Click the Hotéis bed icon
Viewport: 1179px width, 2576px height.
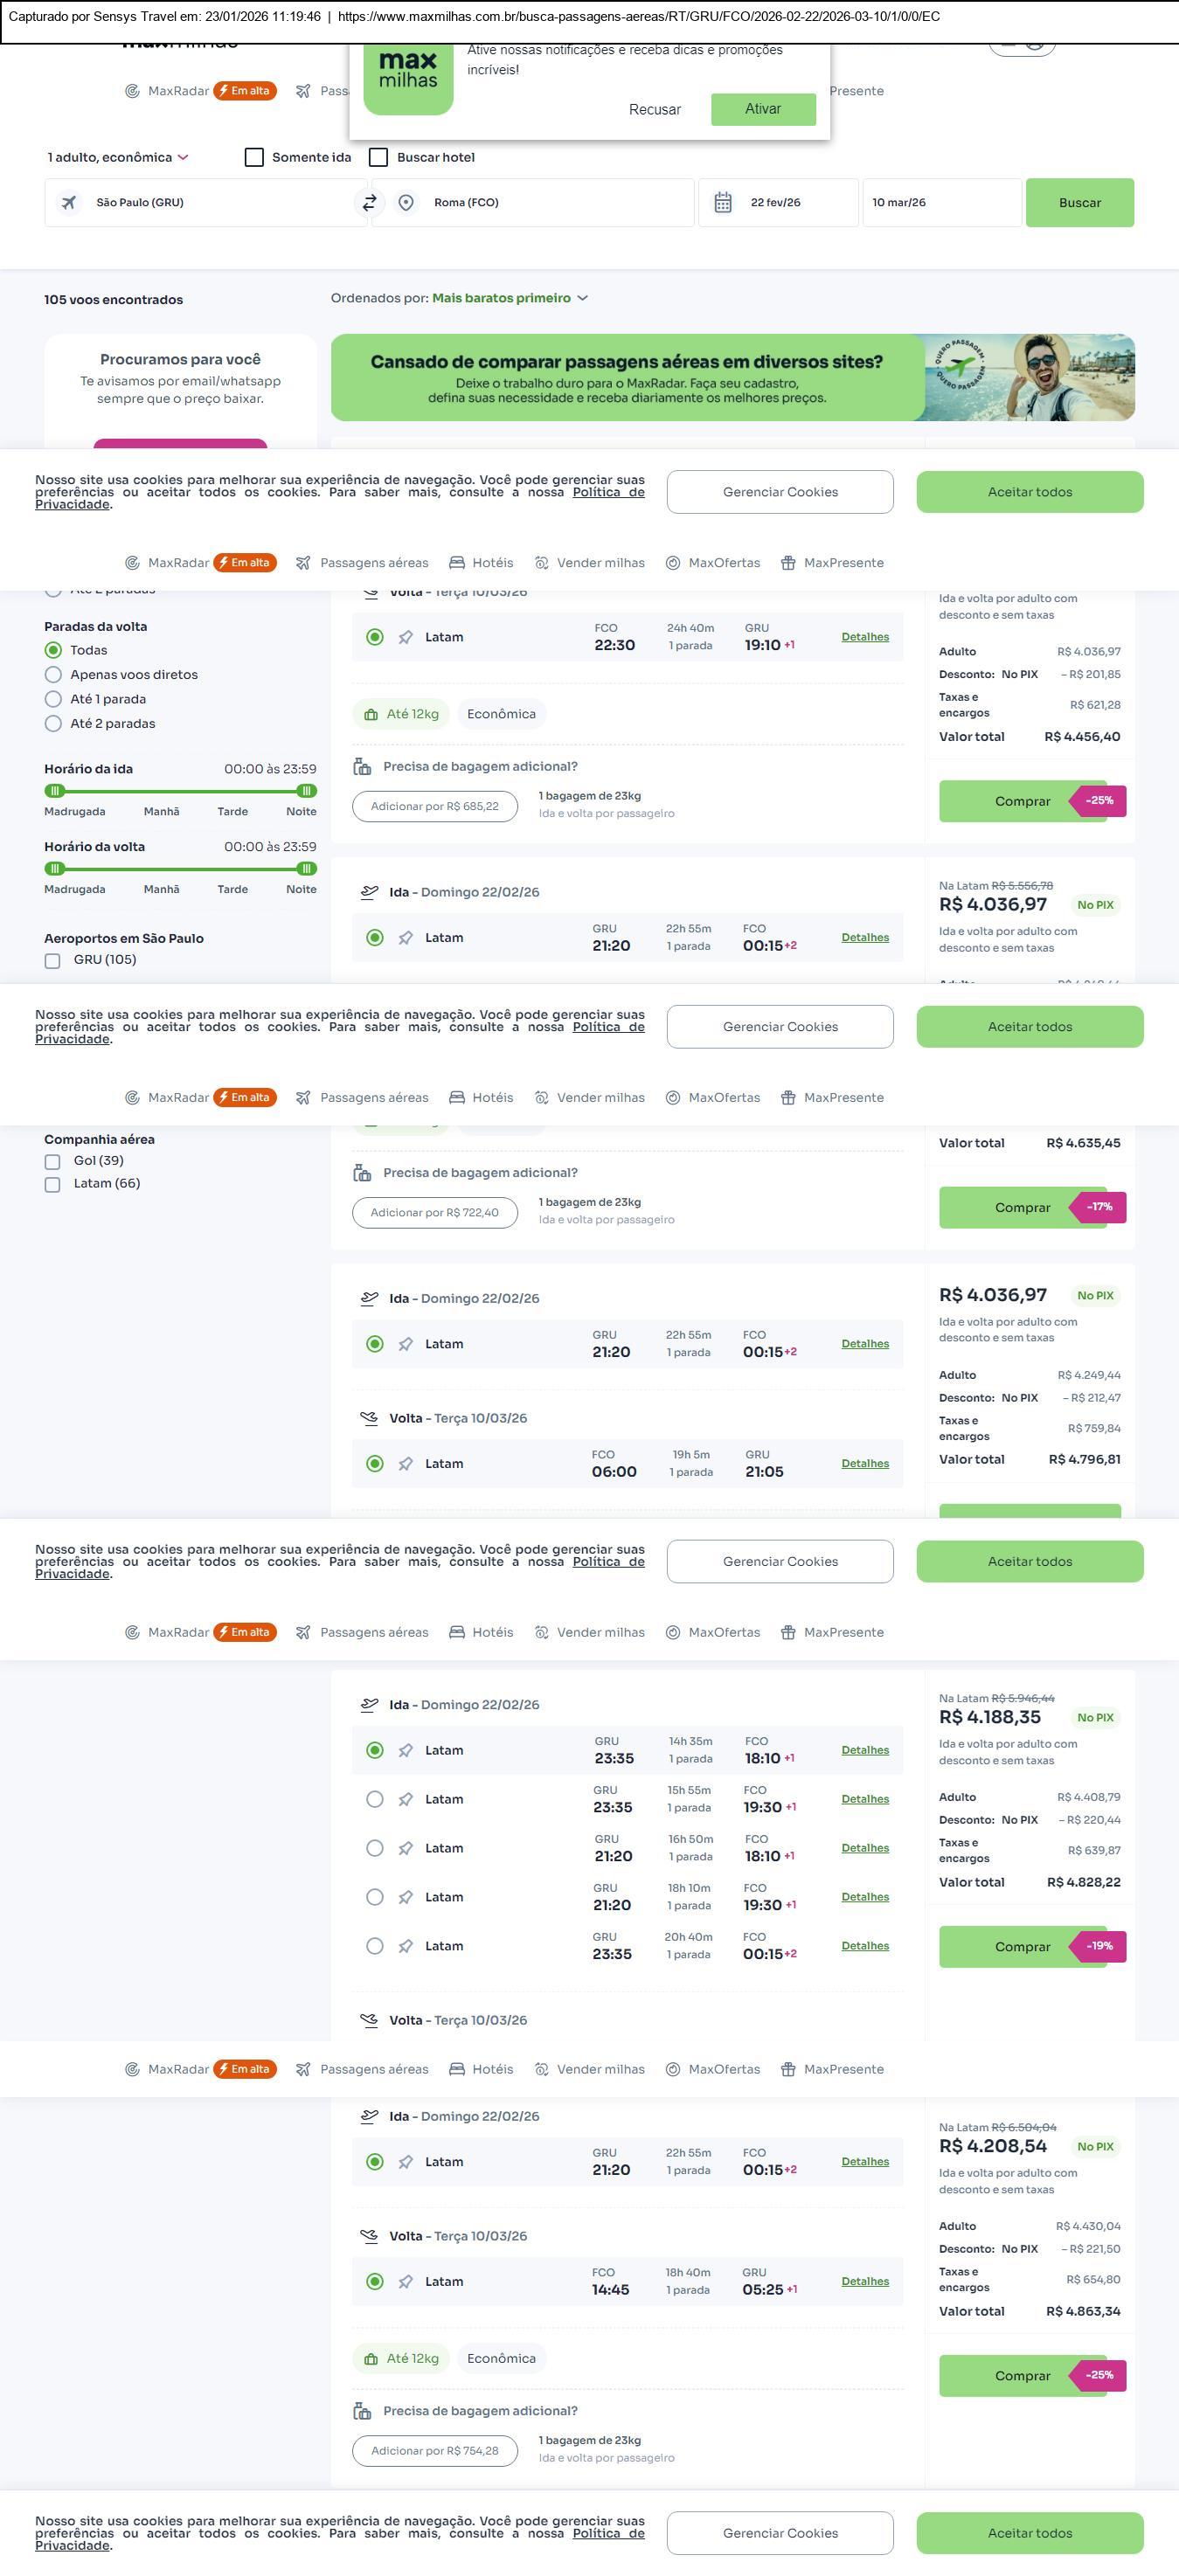click(x=457, y=563)
